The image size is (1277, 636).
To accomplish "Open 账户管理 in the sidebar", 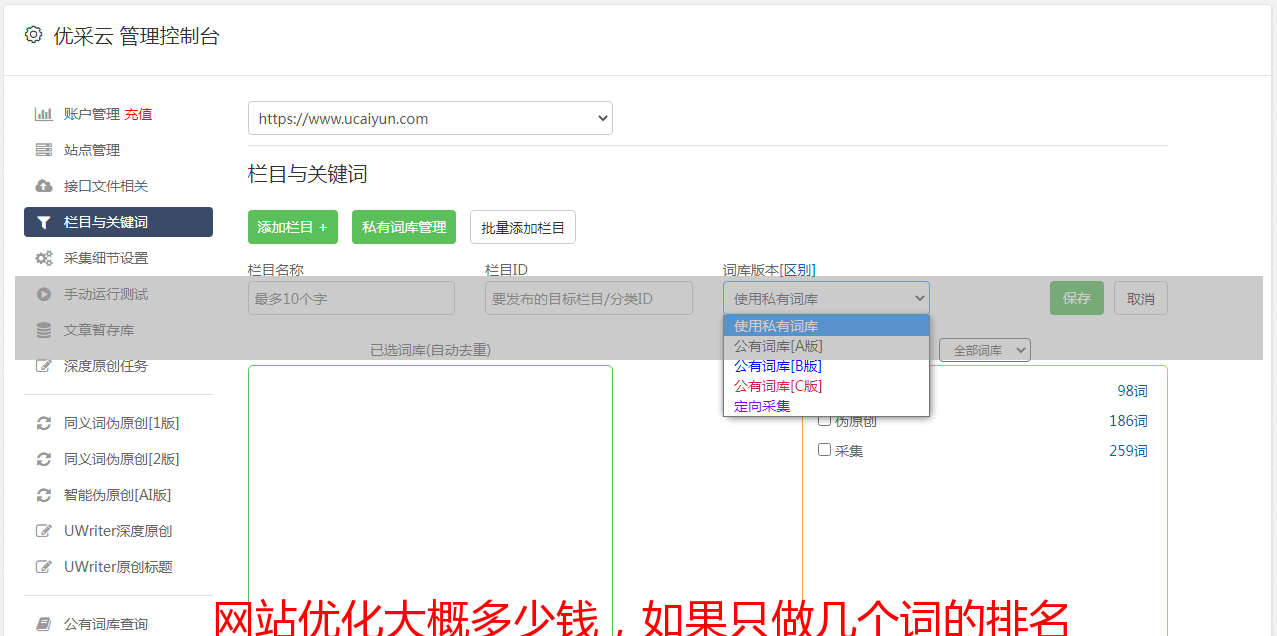I will point(92,114).
